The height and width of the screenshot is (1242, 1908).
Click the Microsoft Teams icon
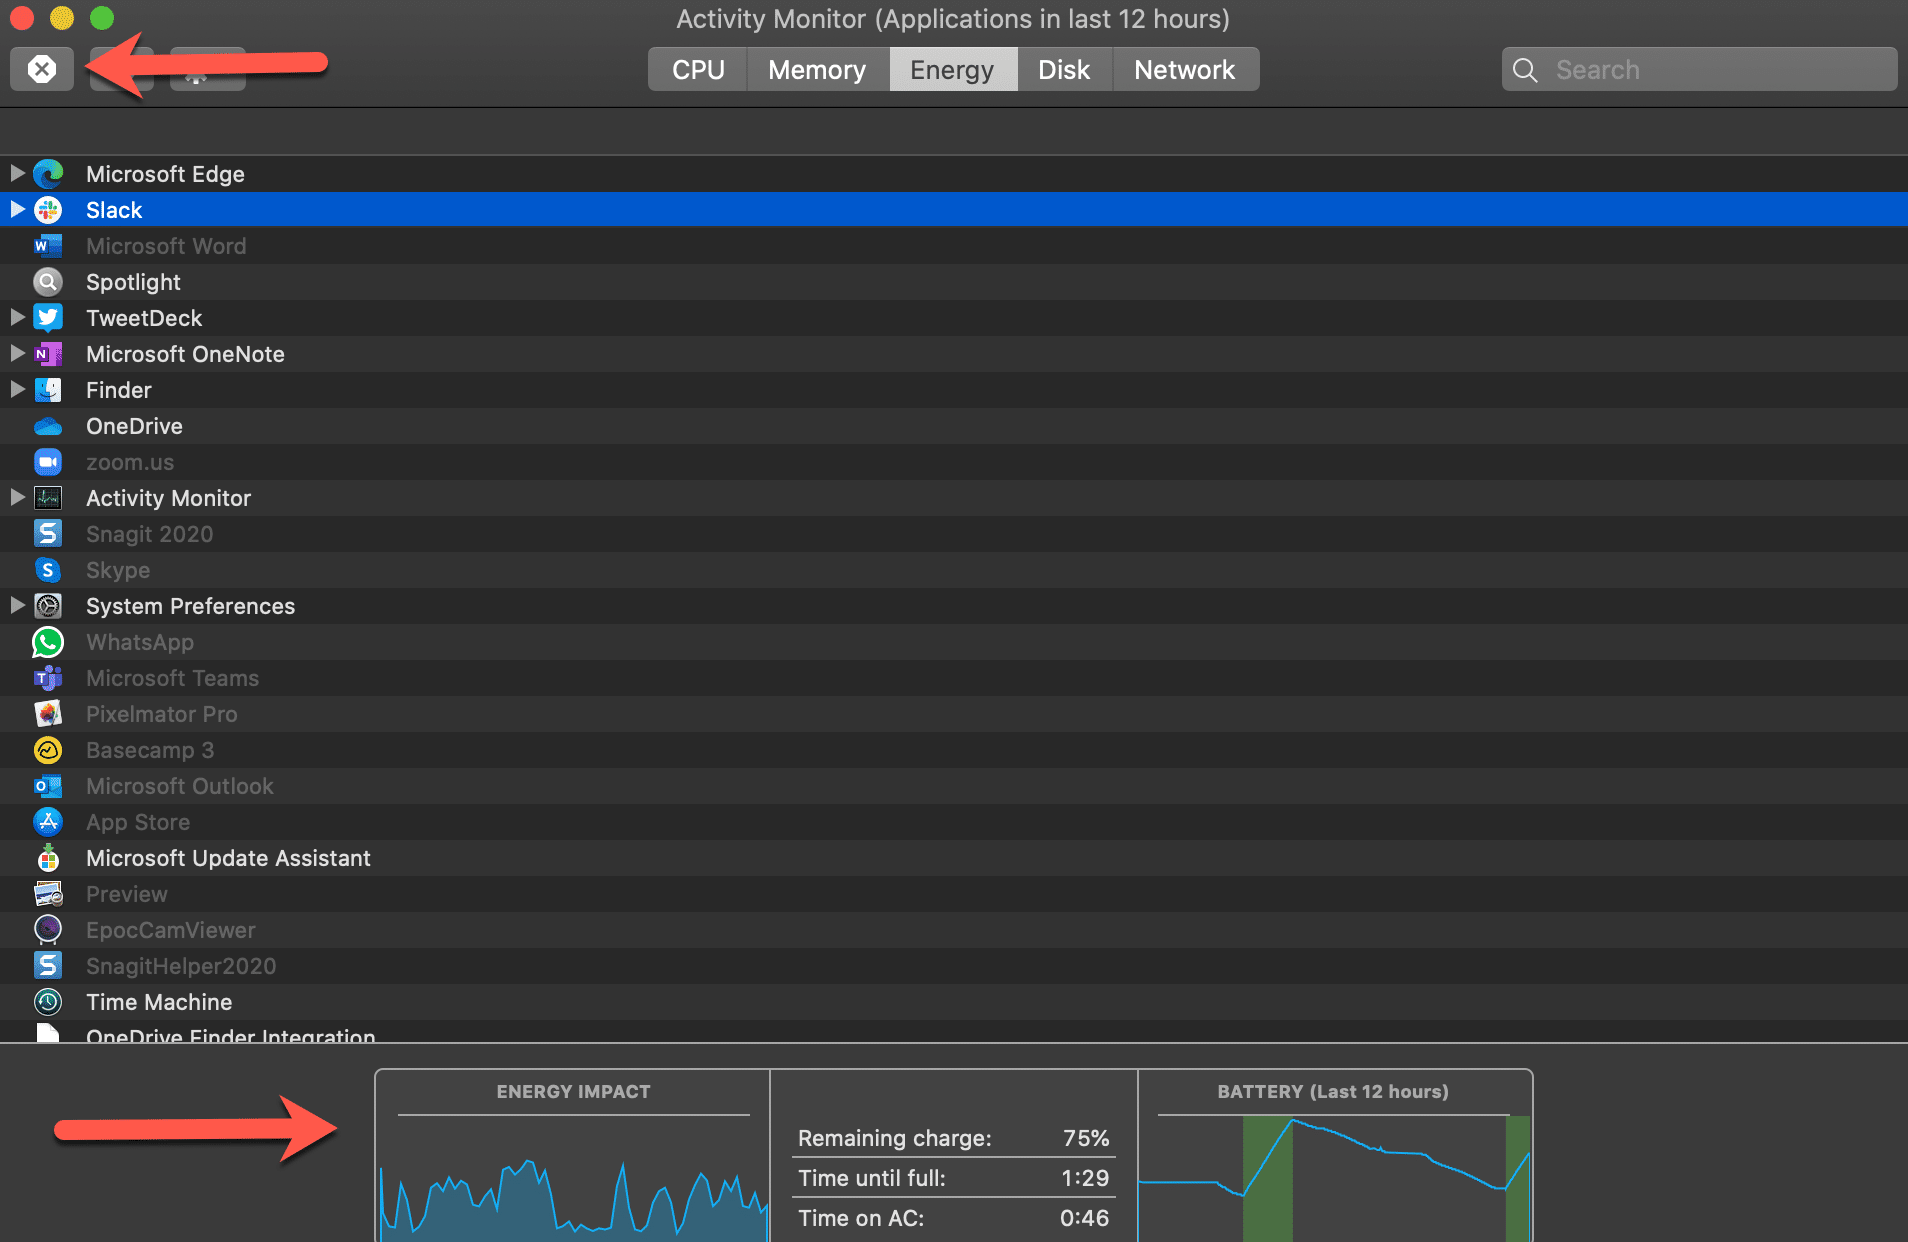[48, 678]
